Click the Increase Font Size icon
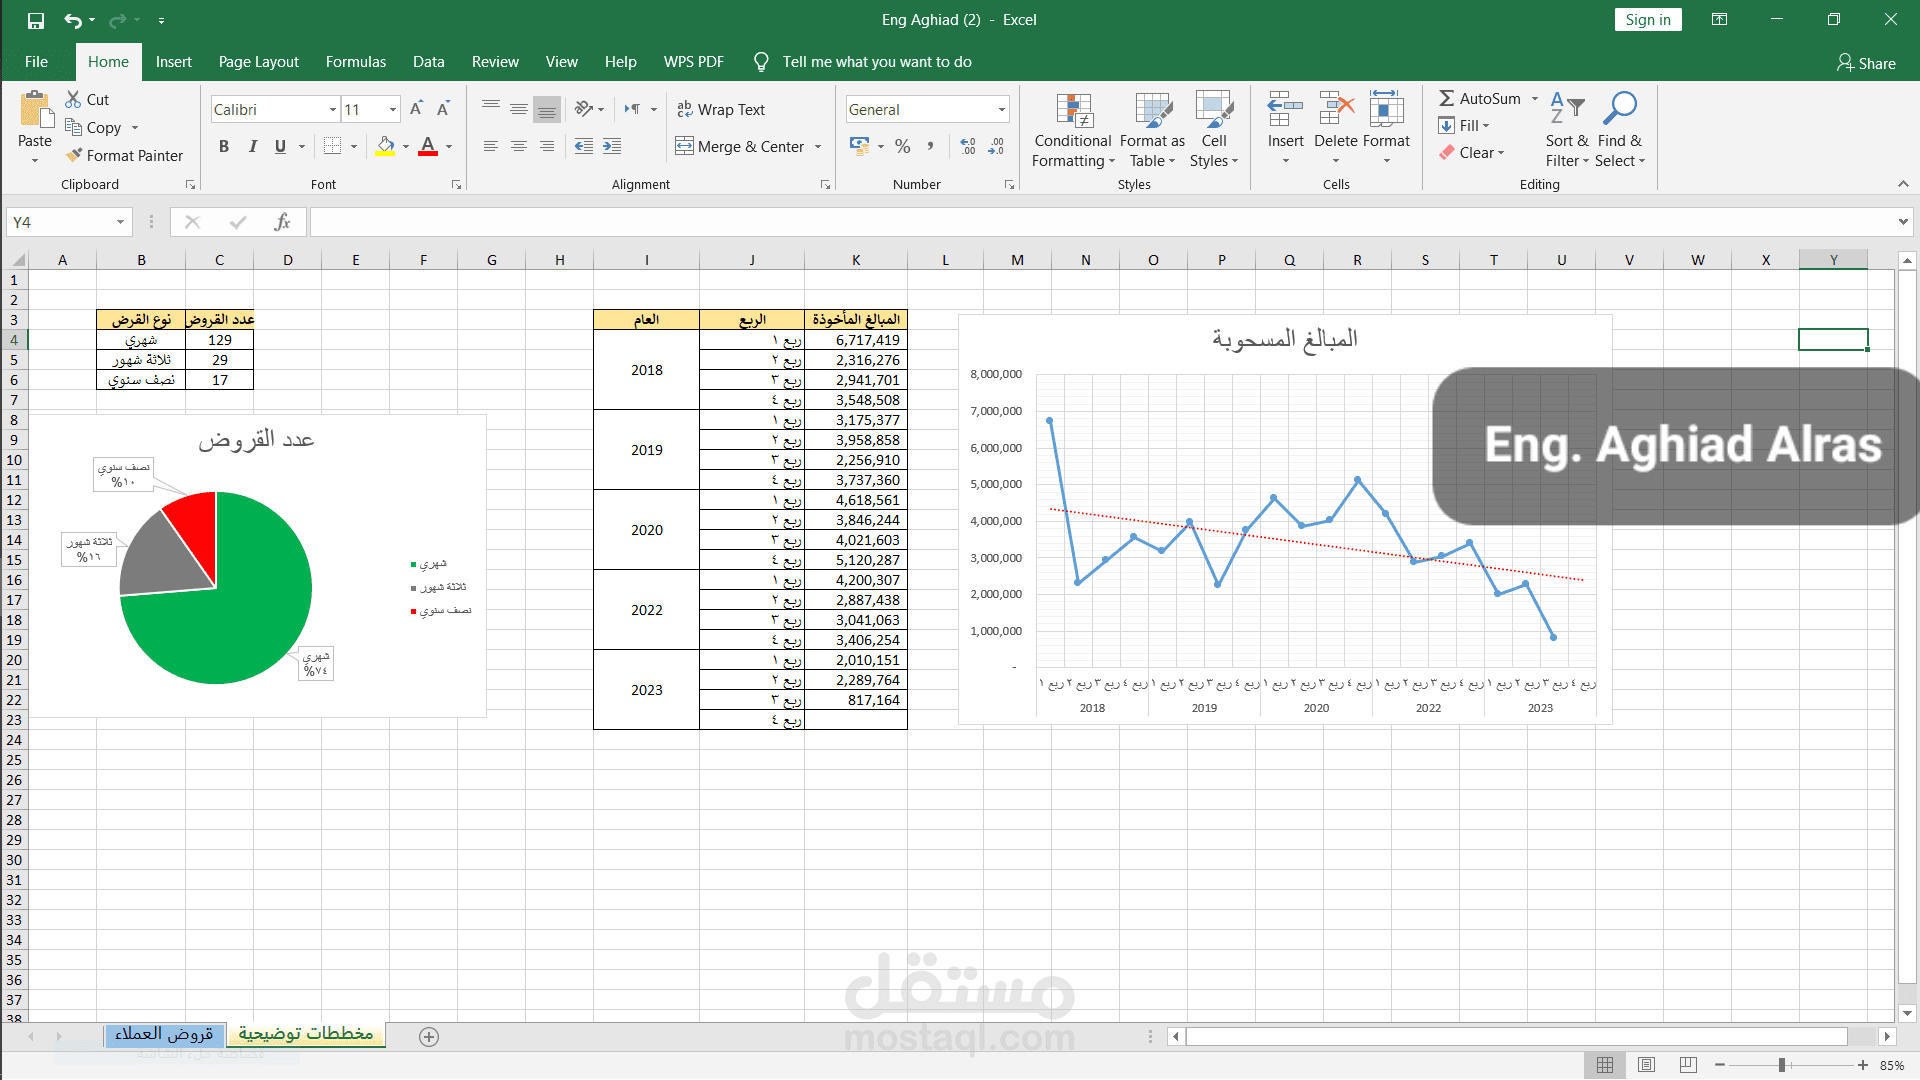Screen dimensions: 1920x1080 (x=416, y=109)
